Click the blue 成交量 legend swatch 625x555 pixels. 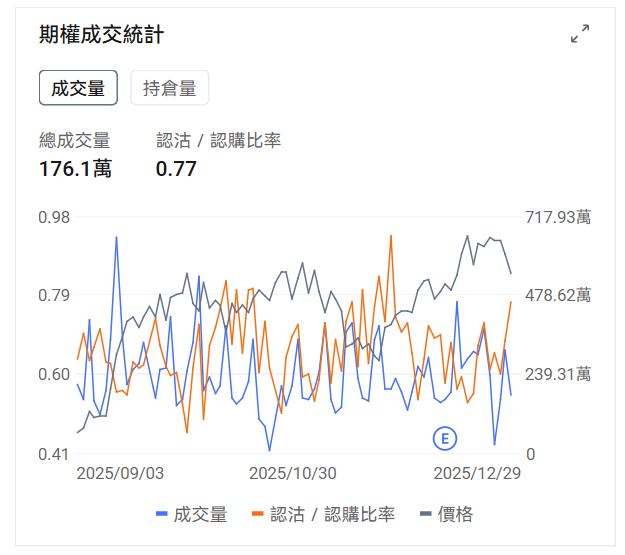click(162, 514)
